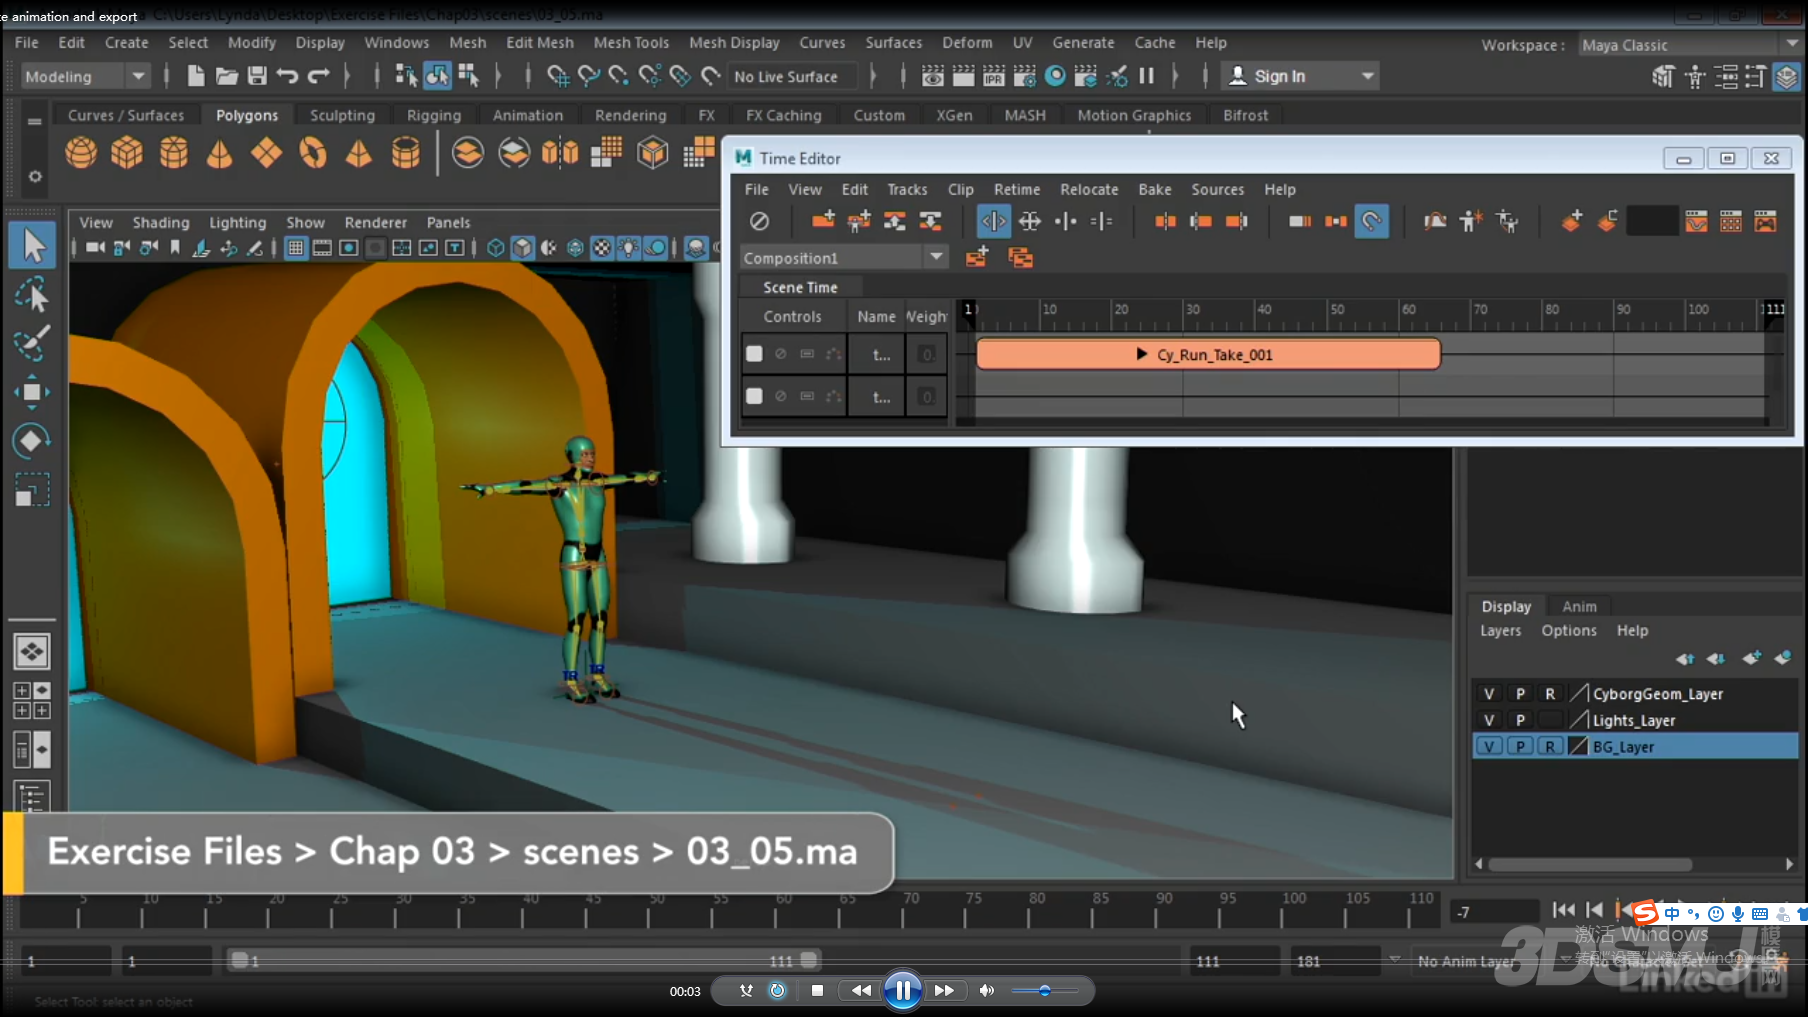Open Options menu in layer editor
This screenshot has width=1808, height=1017.
[1568, 630]
